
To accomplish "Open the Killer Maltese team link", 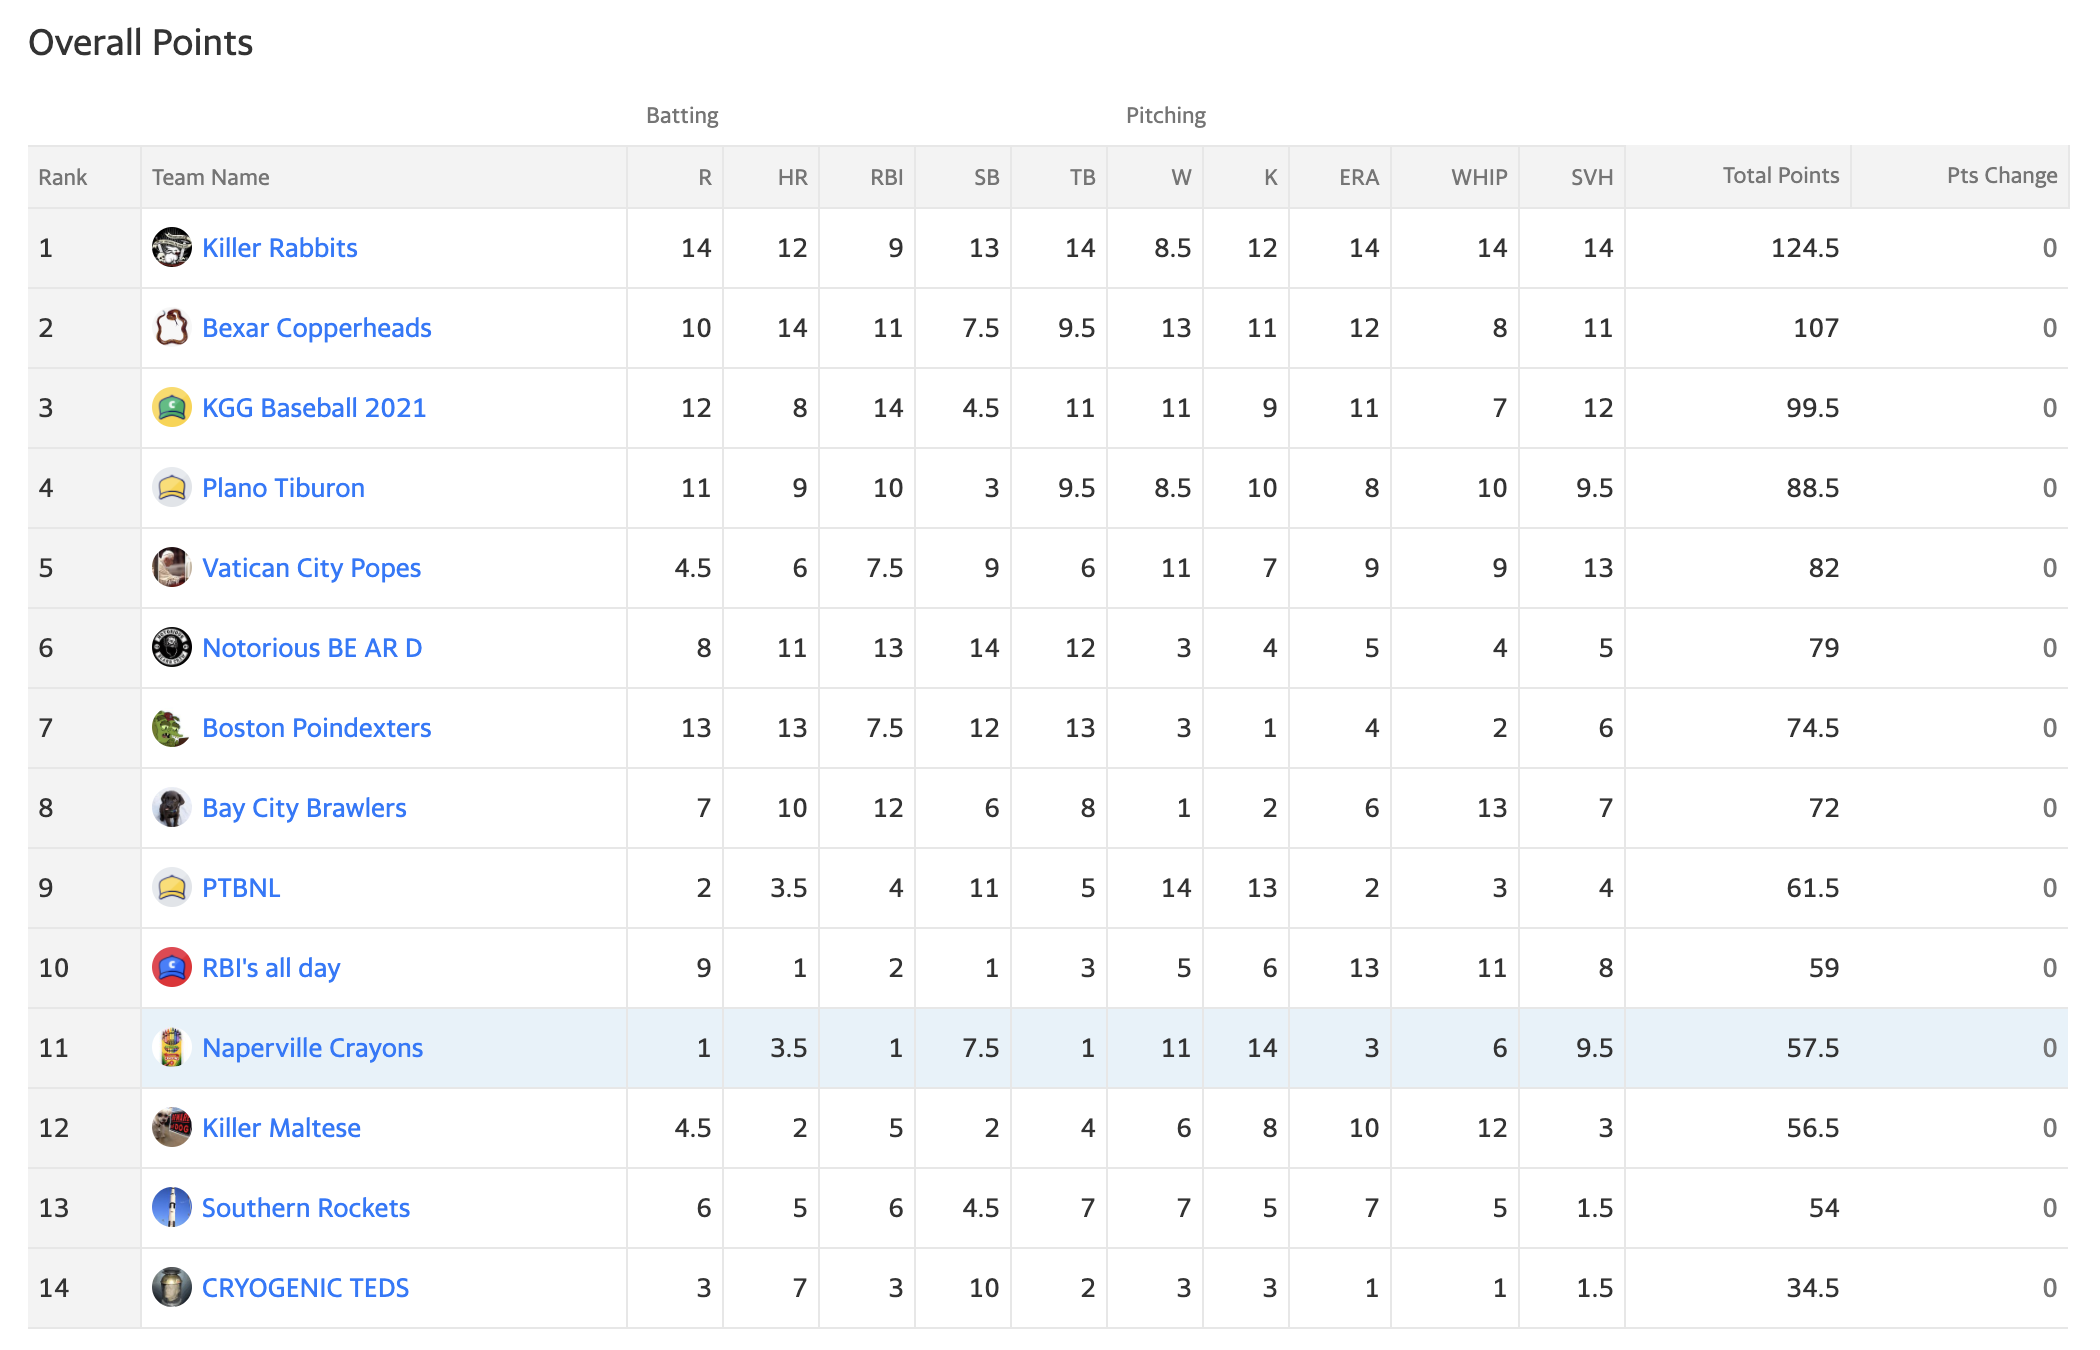I will tap(281, 1128).
